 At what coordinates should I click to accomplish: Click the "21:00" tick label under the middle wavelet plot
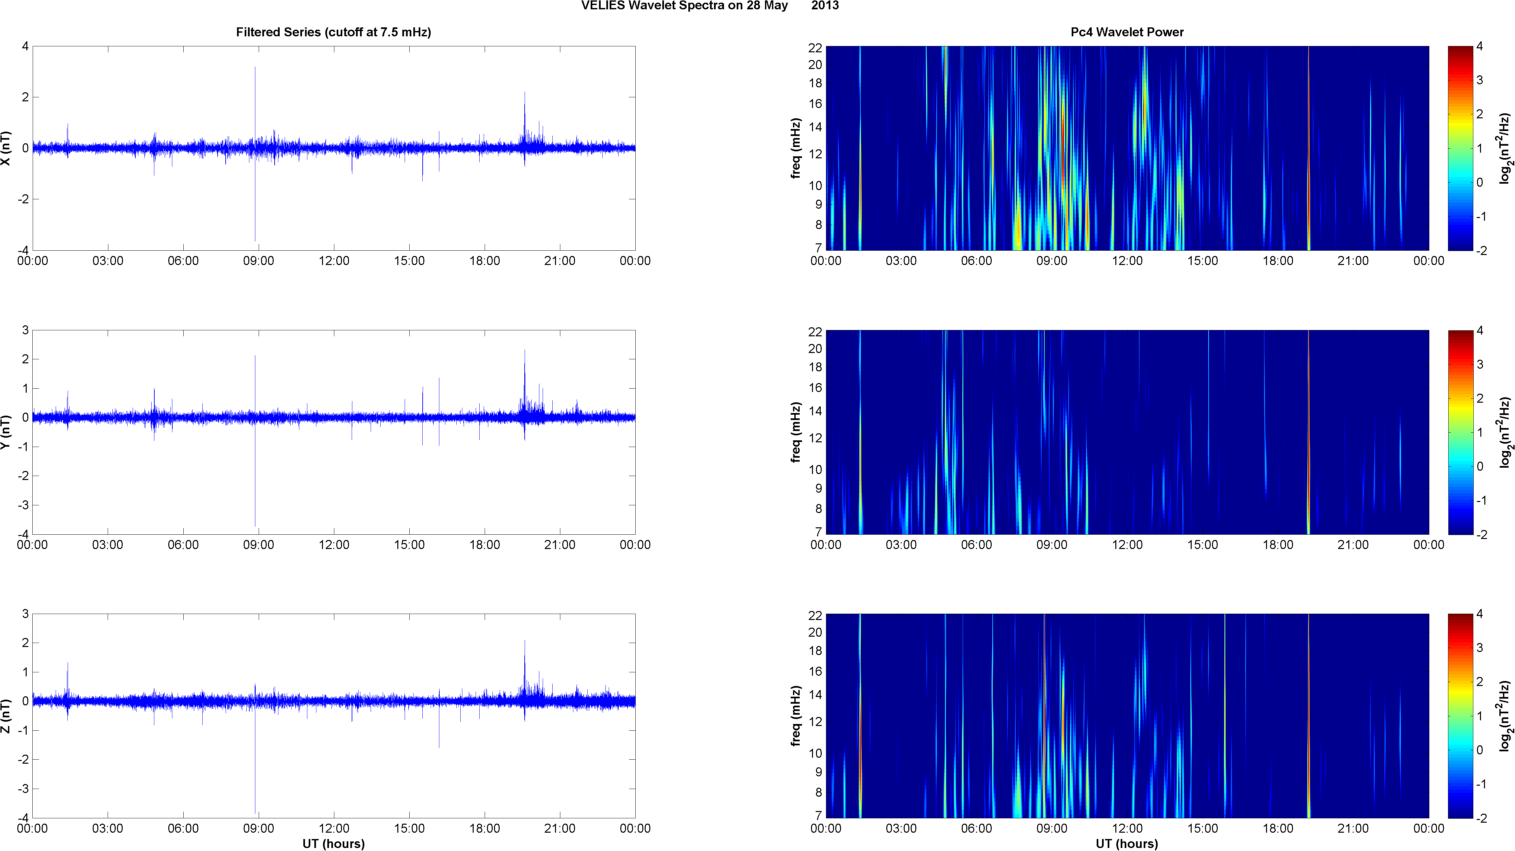coord(1353,545)
